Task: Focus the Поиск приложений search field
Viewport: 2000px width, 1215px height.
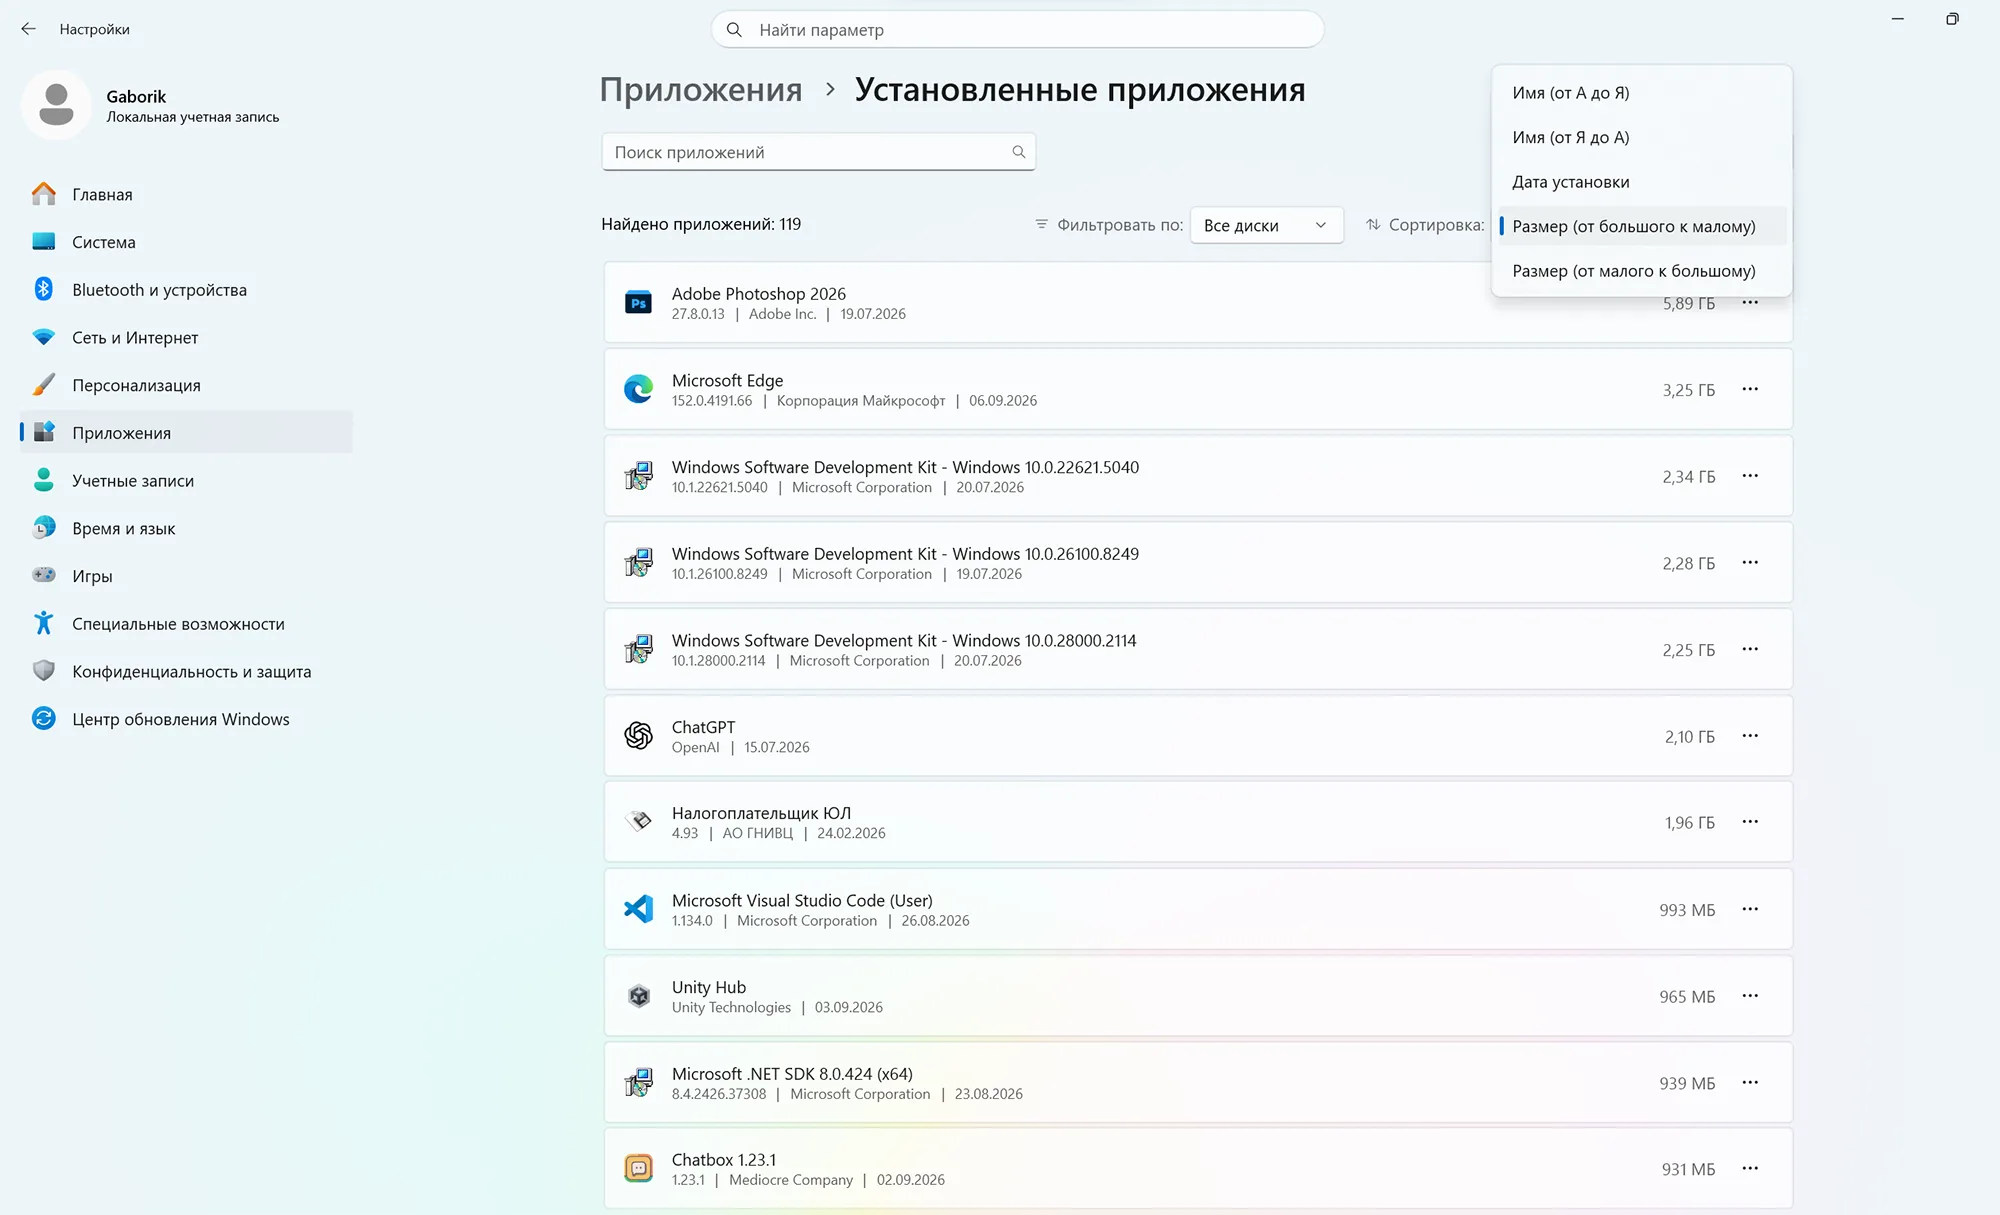Action: click(818, 152)
